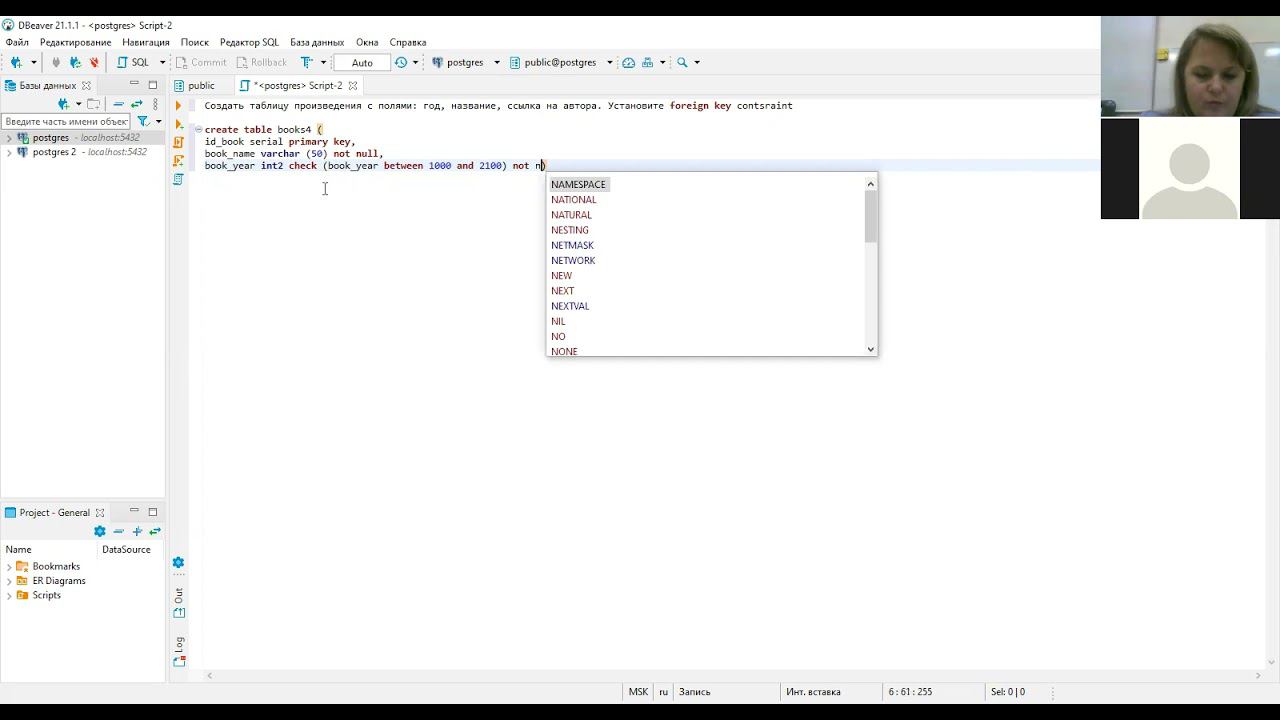This screenshot has width=1280, height=720.
Task: Click the new folder icon in navigator
Action: coord(93,104)
